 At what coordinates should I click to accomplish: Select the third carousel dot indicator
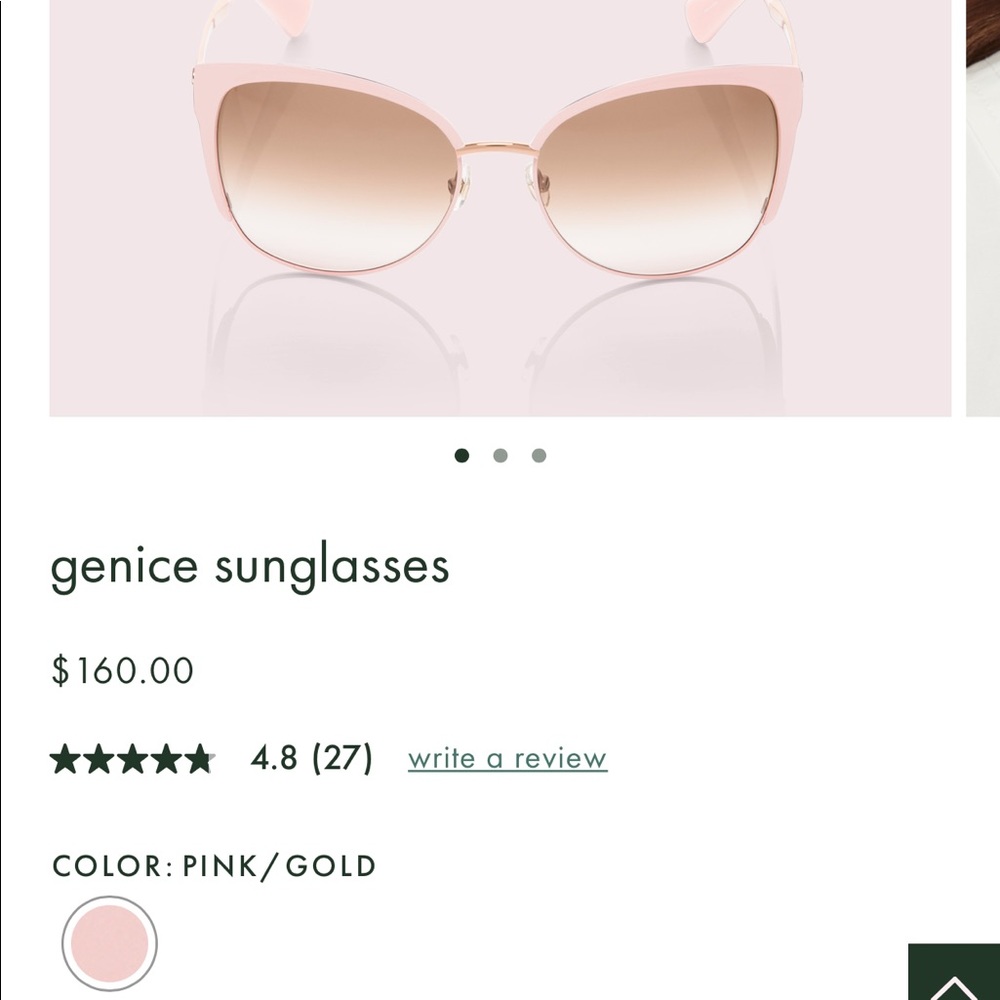pyautogui.click(x=539, y=455)
